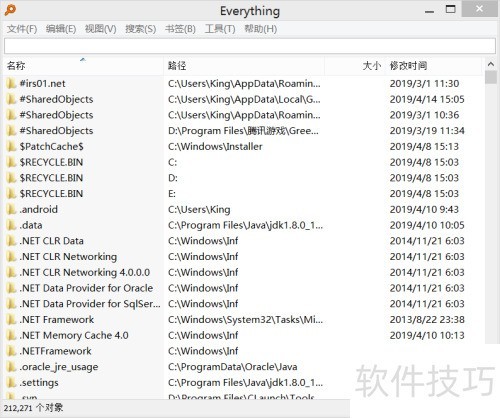Image resolution: width=500 pixels, height=418 pixels.
Task: Click the .NET CLR Data name text
Action: point(51,241)
